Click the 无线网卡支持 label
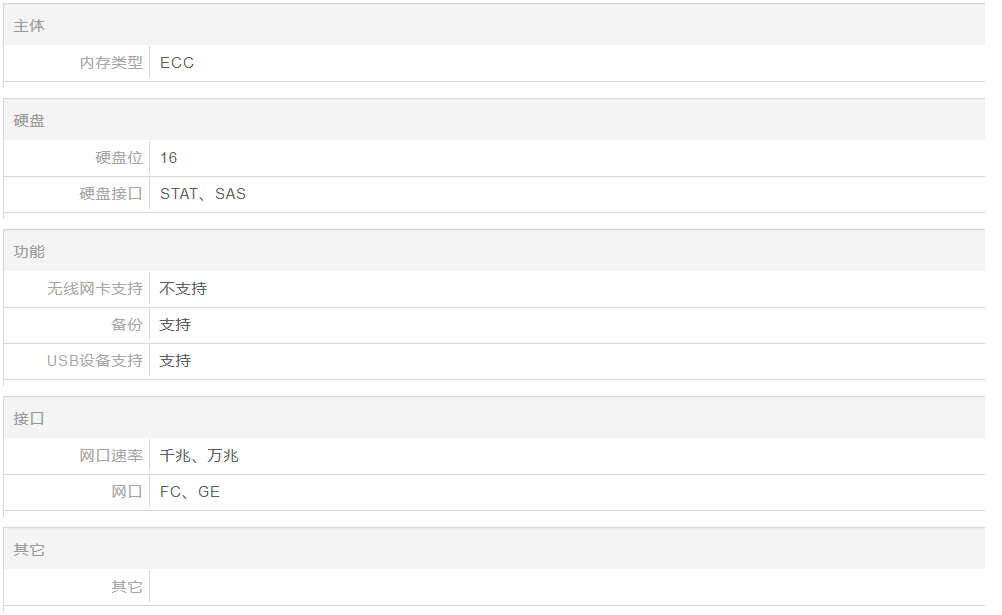1002x615 pixels. [95, 289]
